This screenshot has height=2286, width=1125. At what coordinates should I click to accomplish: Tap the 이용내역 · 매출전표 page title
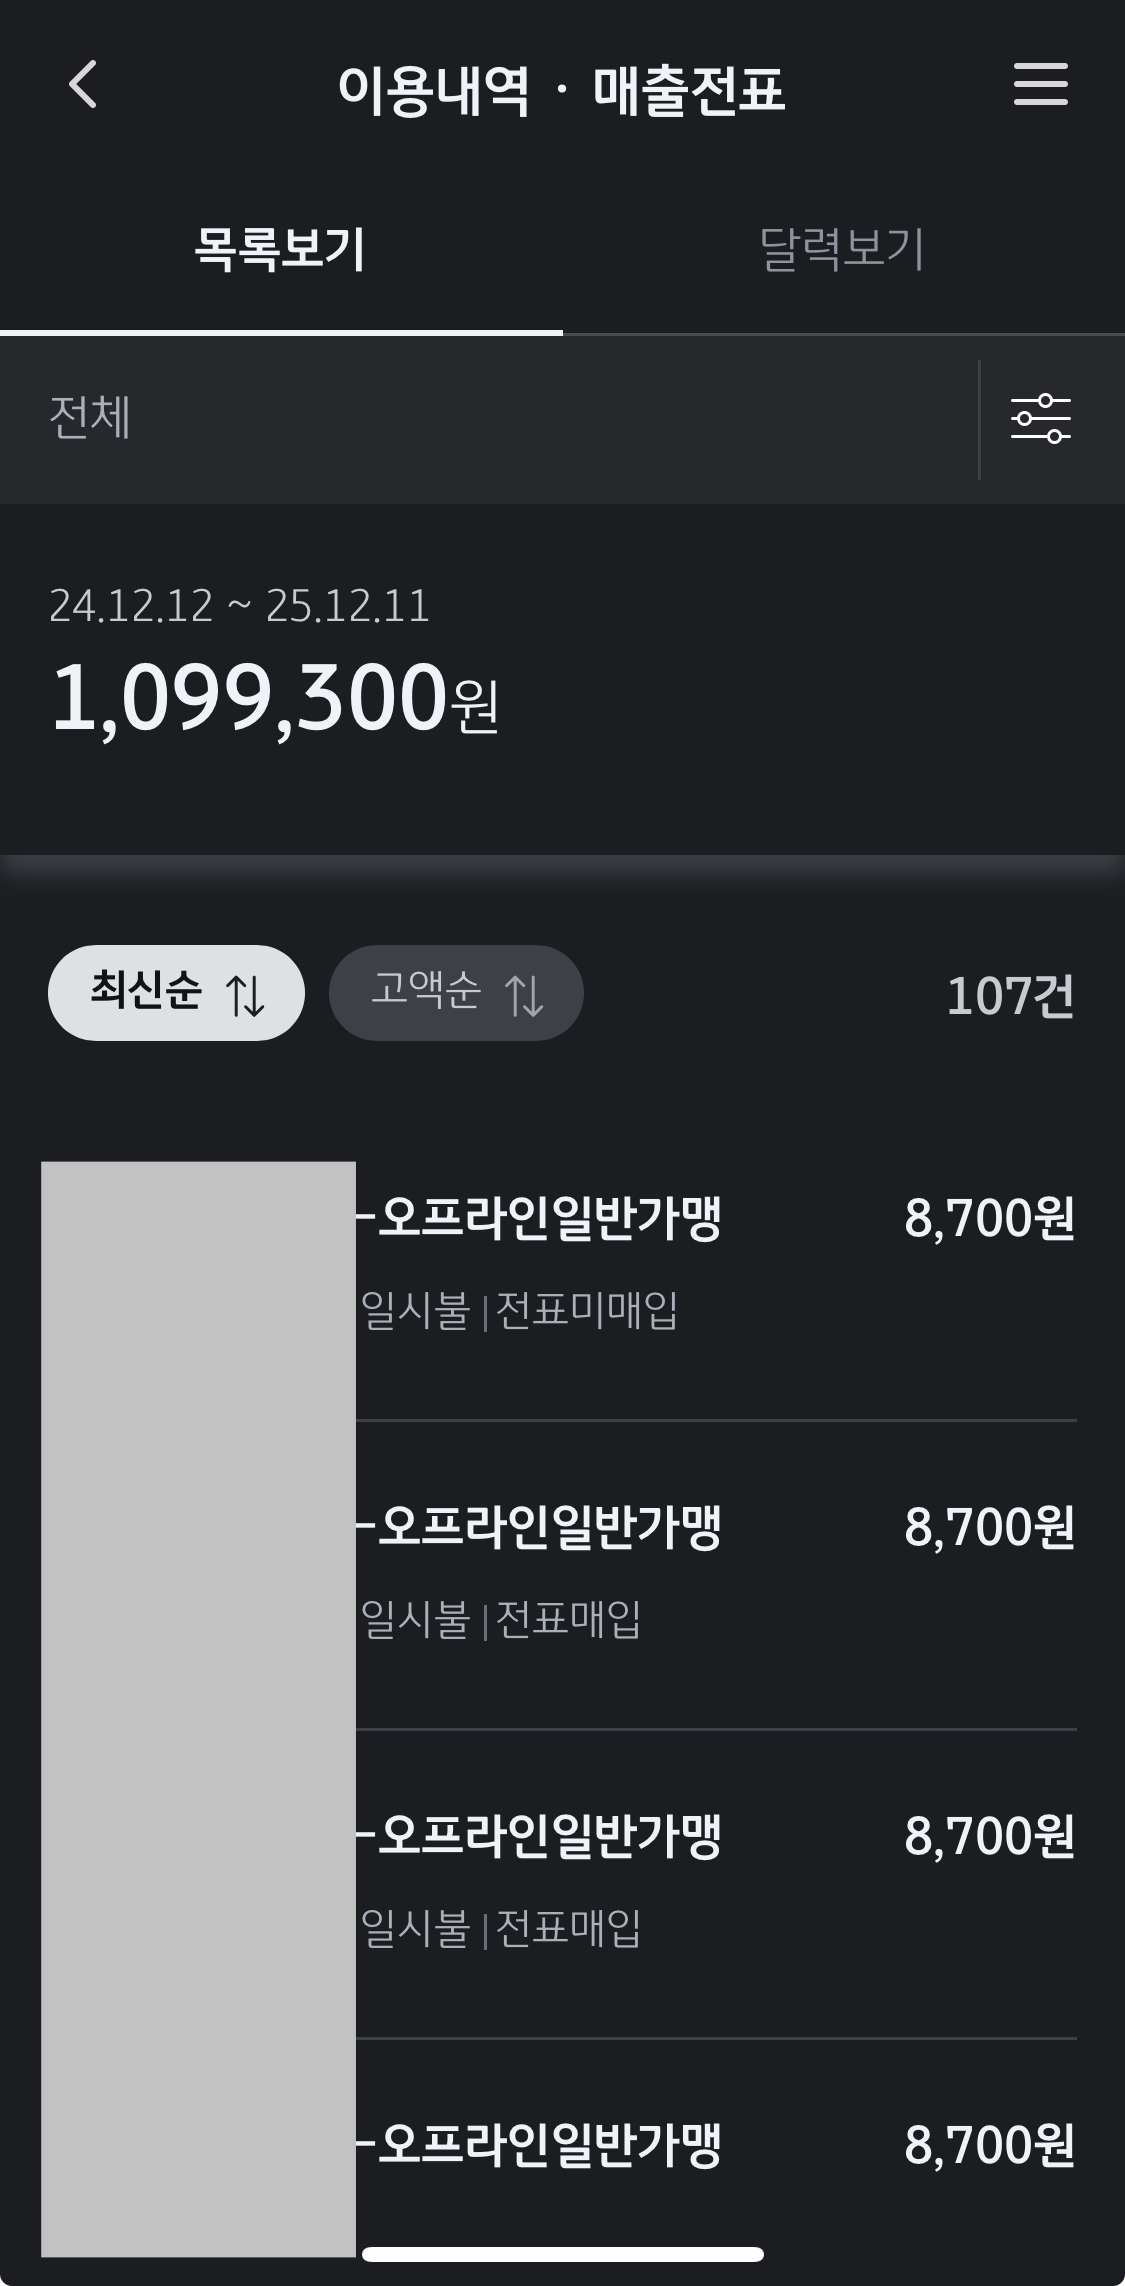coord(562,90)
